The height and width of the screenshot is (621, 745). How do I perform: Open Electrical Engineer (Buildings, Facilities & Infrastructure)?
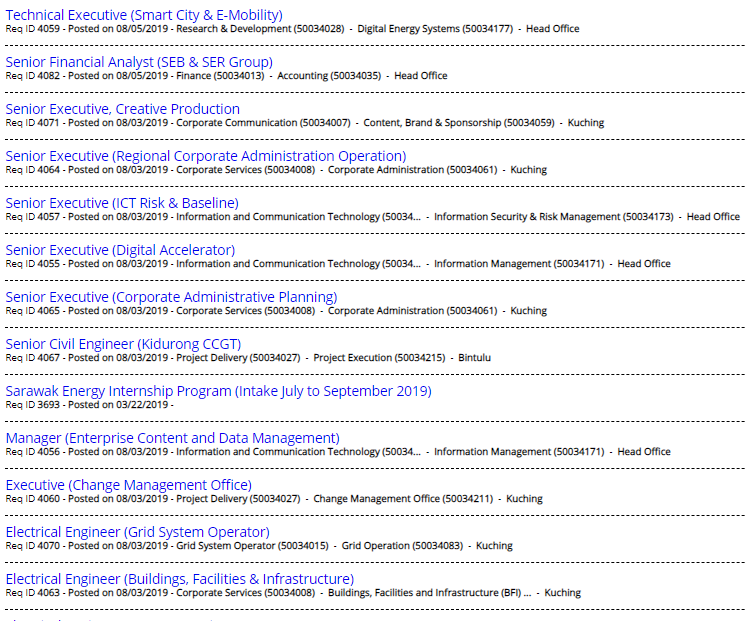(x=180, y=580)
